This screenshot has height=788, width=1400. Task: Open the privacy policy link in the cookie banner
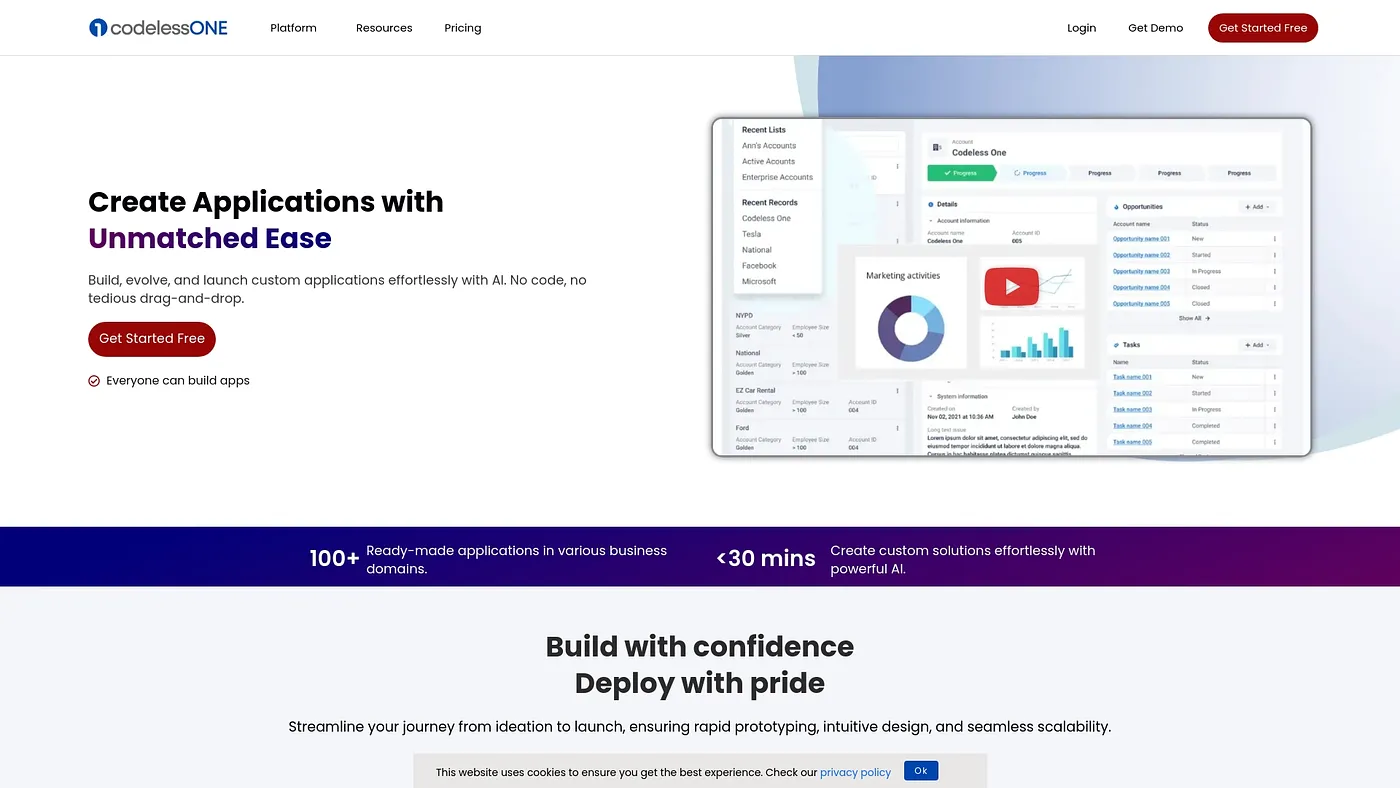(x=855, y=772)
